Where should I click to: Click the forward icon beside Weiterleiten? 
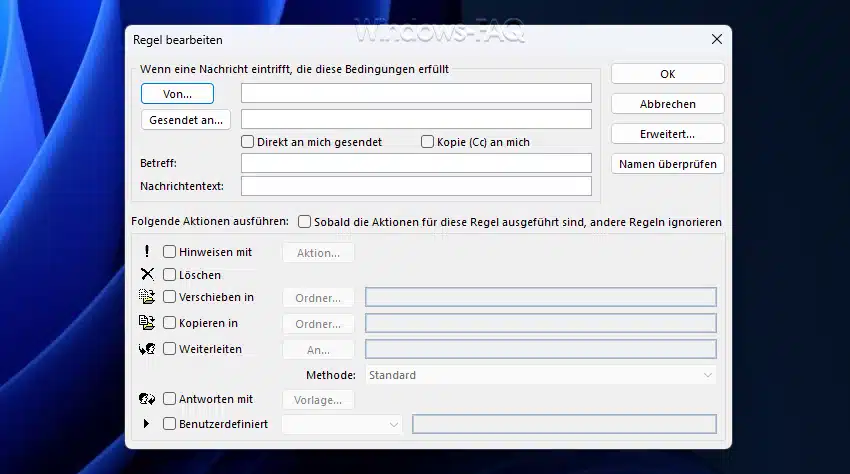[x=147, y=349]
